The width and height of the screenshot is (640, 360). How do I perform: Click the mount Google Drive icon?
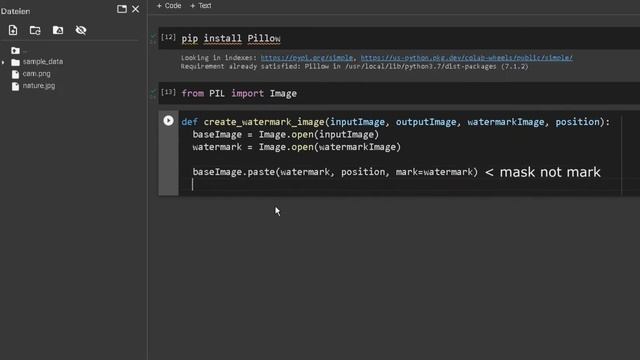coord(58,30)
